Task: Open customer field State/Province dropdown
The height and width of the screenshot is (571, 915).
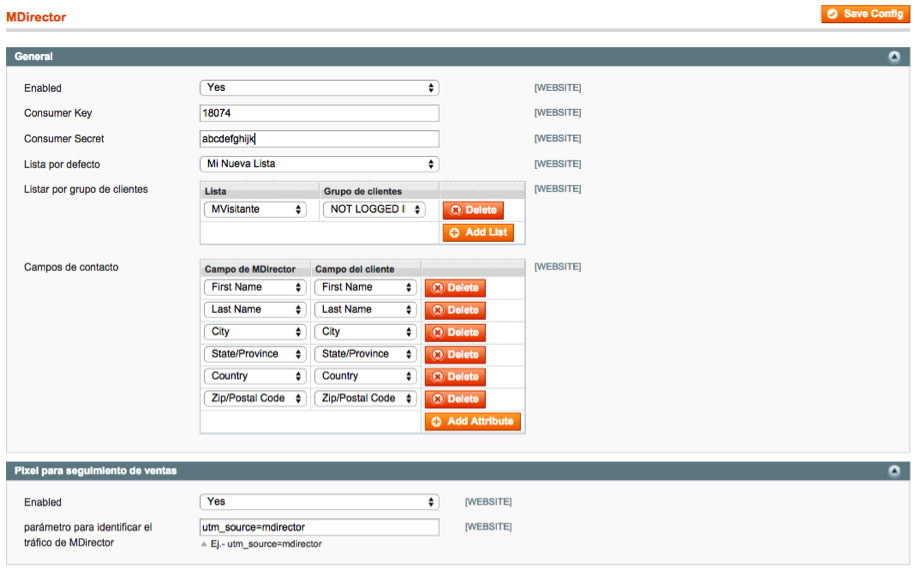Action: (365, 353)
